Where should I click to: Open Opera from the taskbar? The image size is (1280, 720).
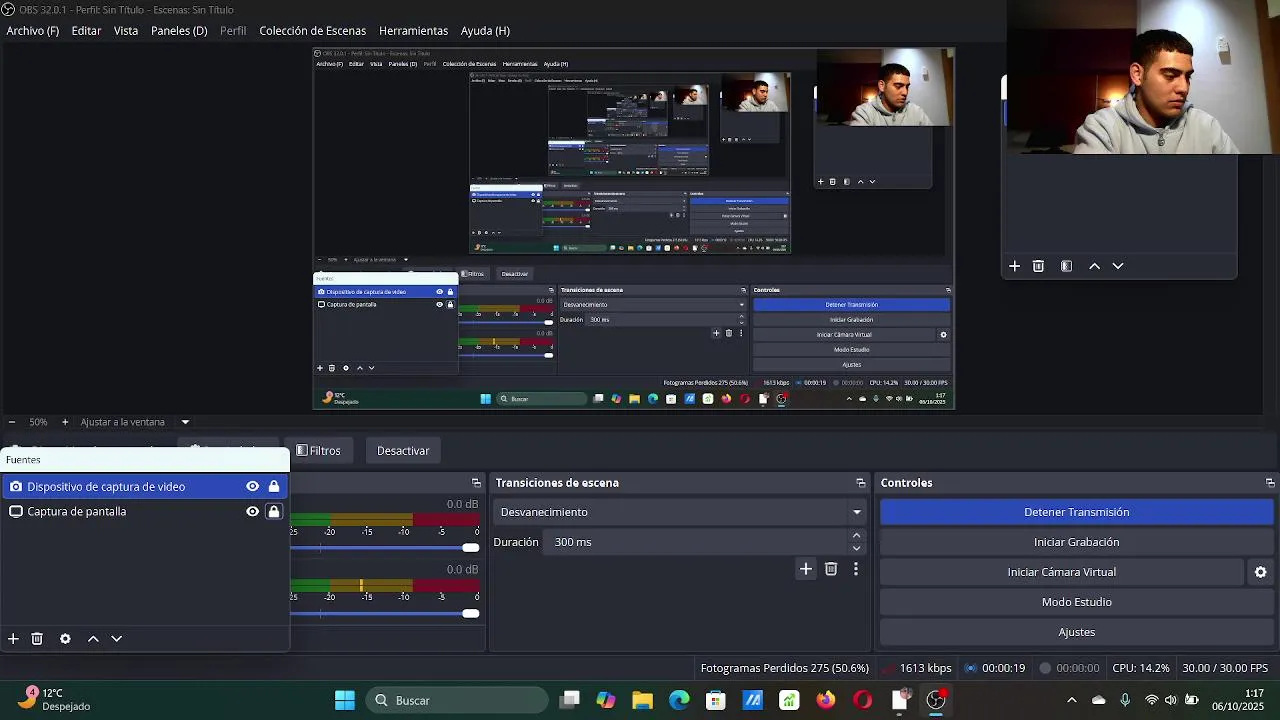click(x=862, y=700)
